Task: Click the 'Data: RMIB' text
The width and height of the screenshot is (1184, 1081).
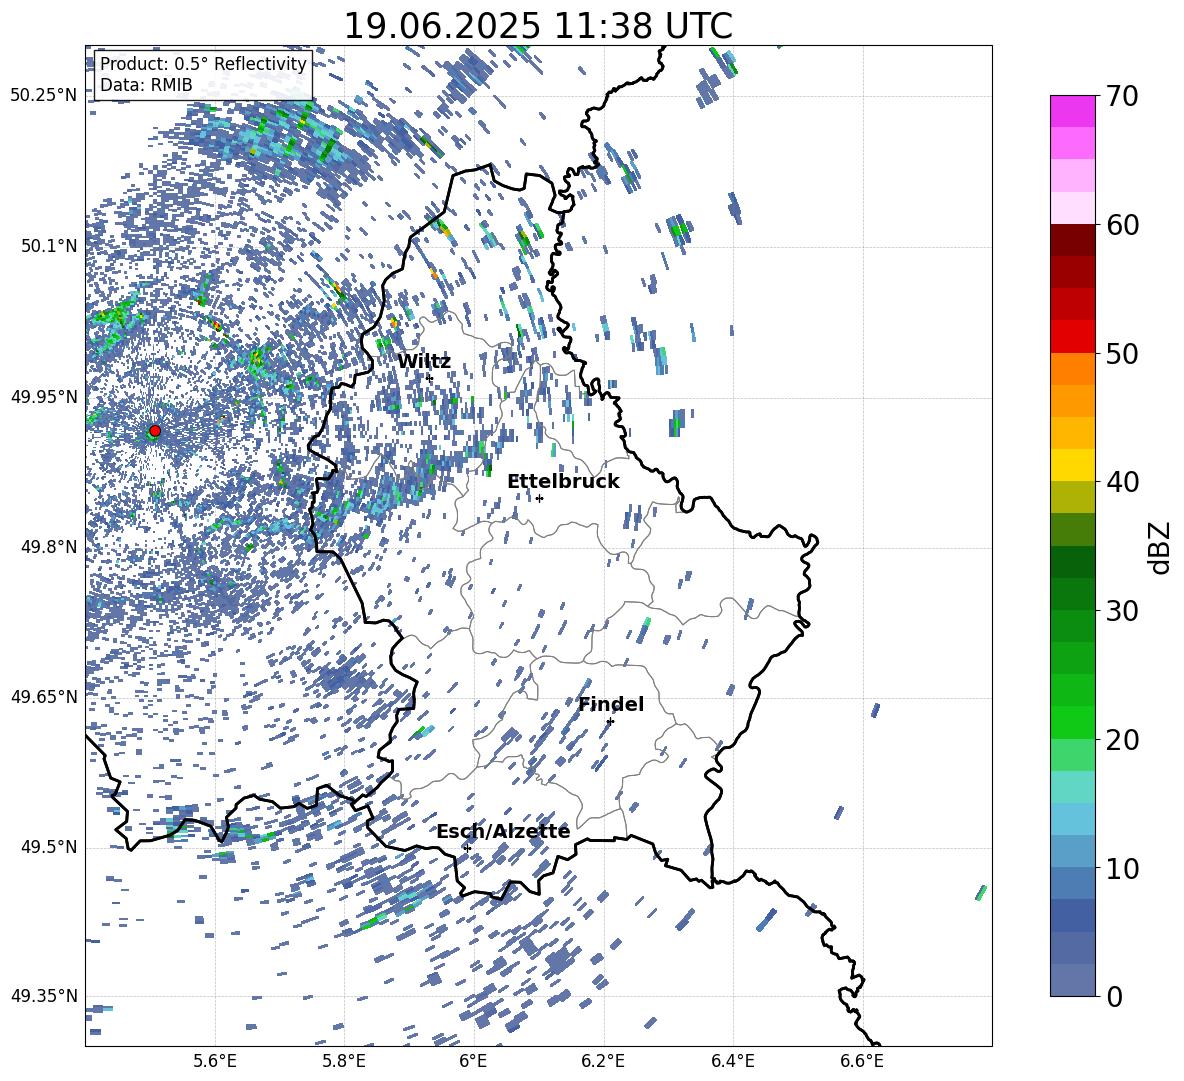Action: [146, 85]
